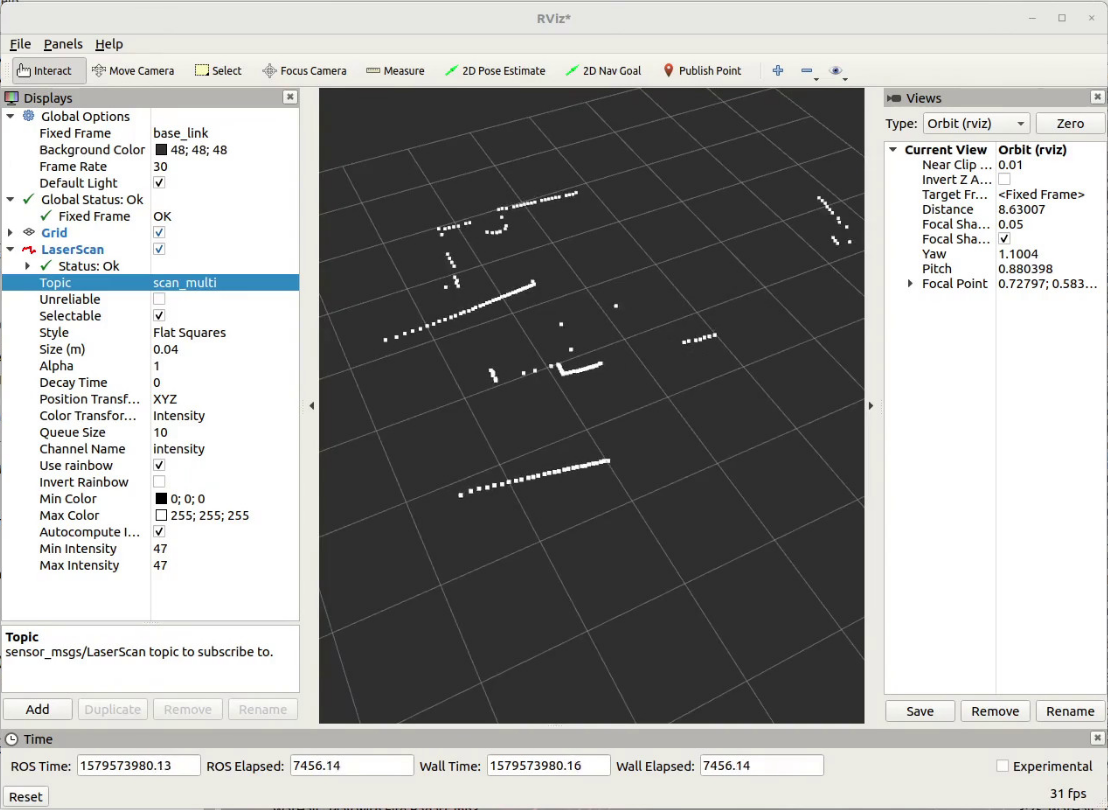Image resolution: width=1108 pixels, height=810 pixels.
Task: Expand the Grid display item
Action: click(11, 233)
